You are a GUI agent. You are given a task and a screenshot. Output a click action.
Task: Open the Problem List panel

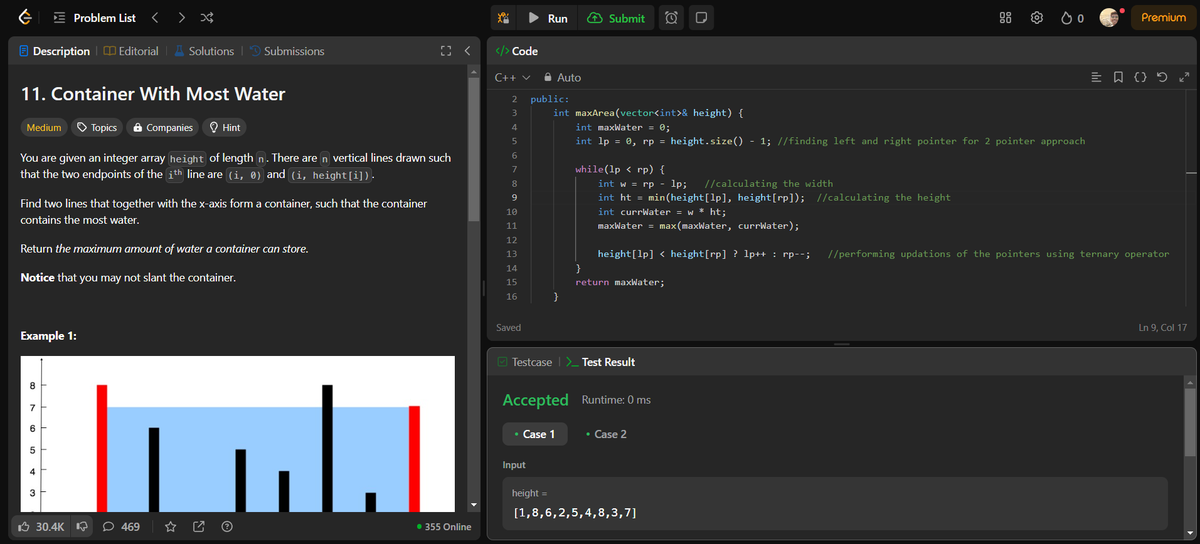tap(95, 18)
